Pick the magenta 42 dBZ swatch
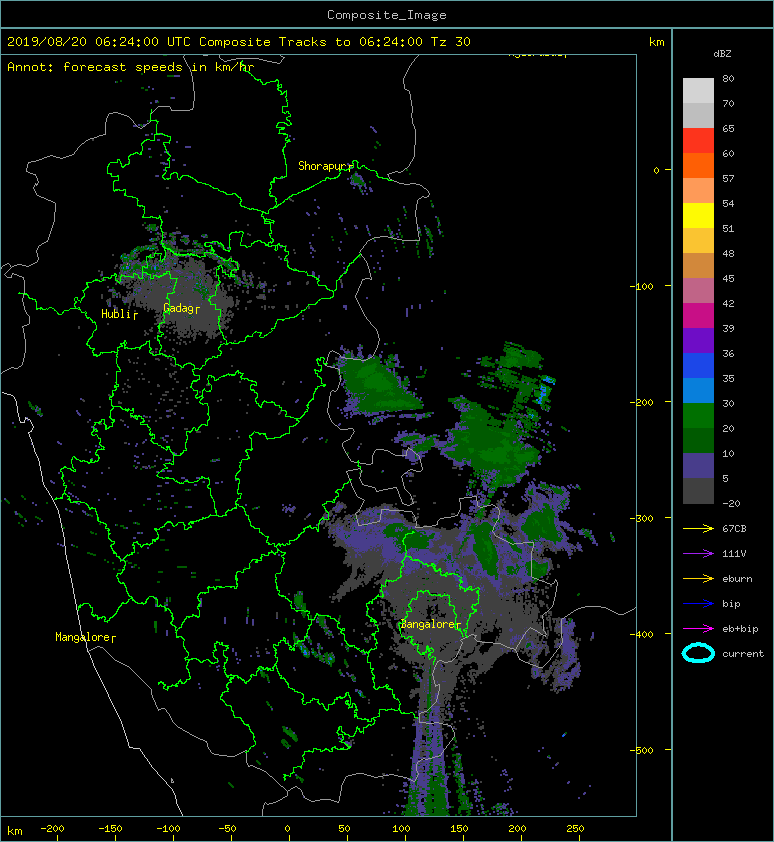 pos(698,315)
